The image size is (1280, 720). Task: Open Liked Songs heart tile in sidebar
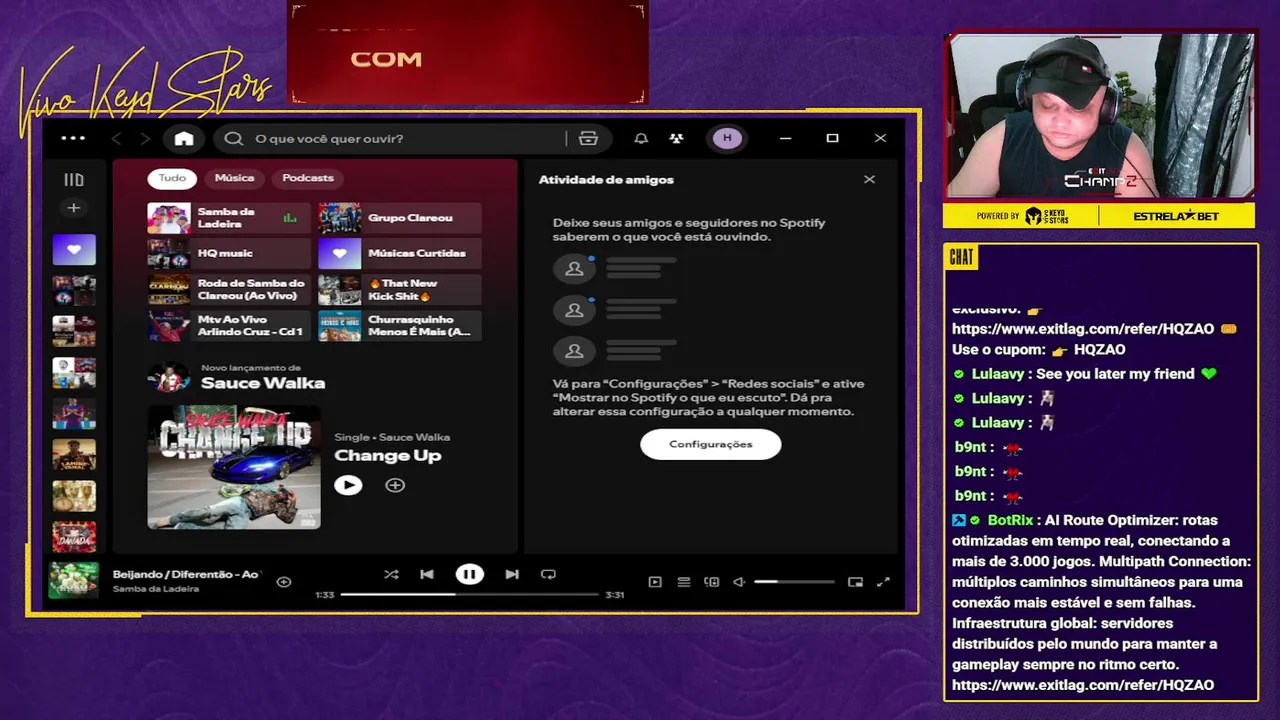pyautogui.click(x=74, y=249)
